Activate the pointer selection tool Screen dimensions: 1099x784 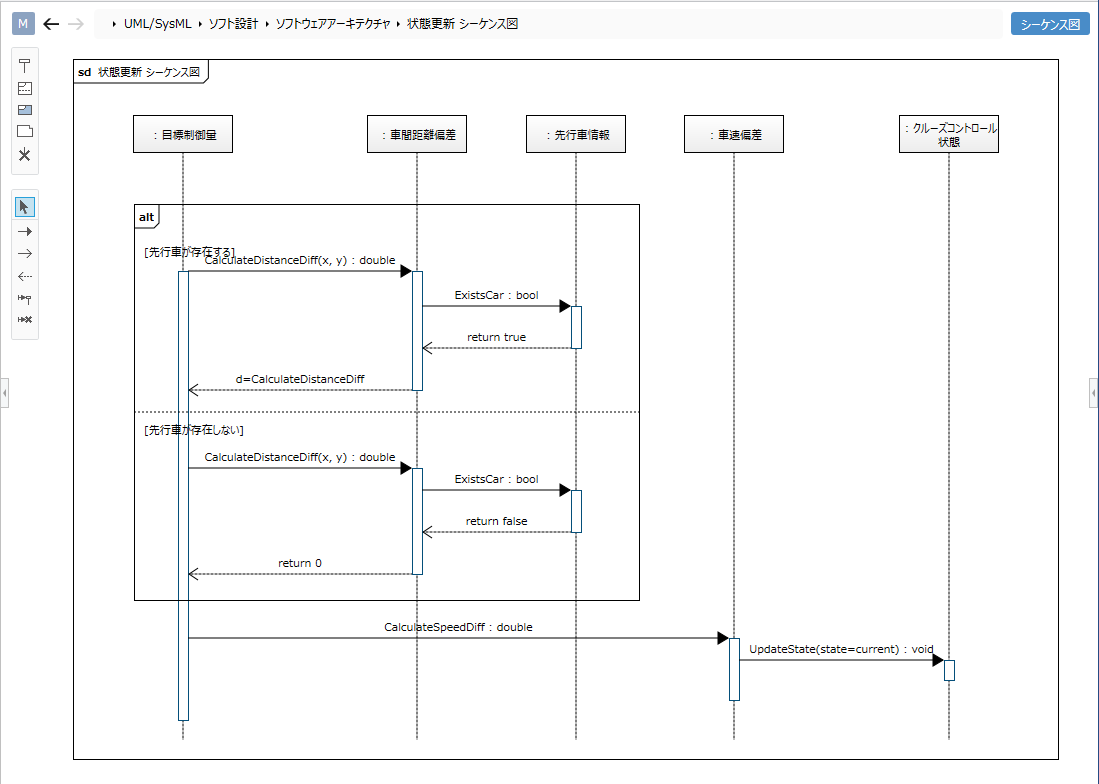(x=25, y=207)
